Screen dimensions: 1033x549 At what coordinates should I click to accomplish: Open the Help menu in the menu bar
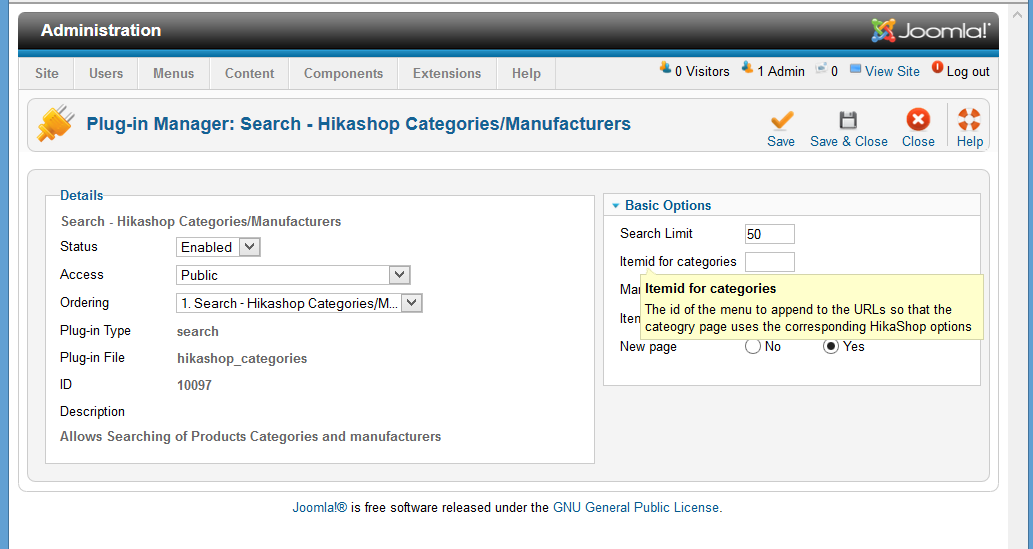click(x=526, y=73)
